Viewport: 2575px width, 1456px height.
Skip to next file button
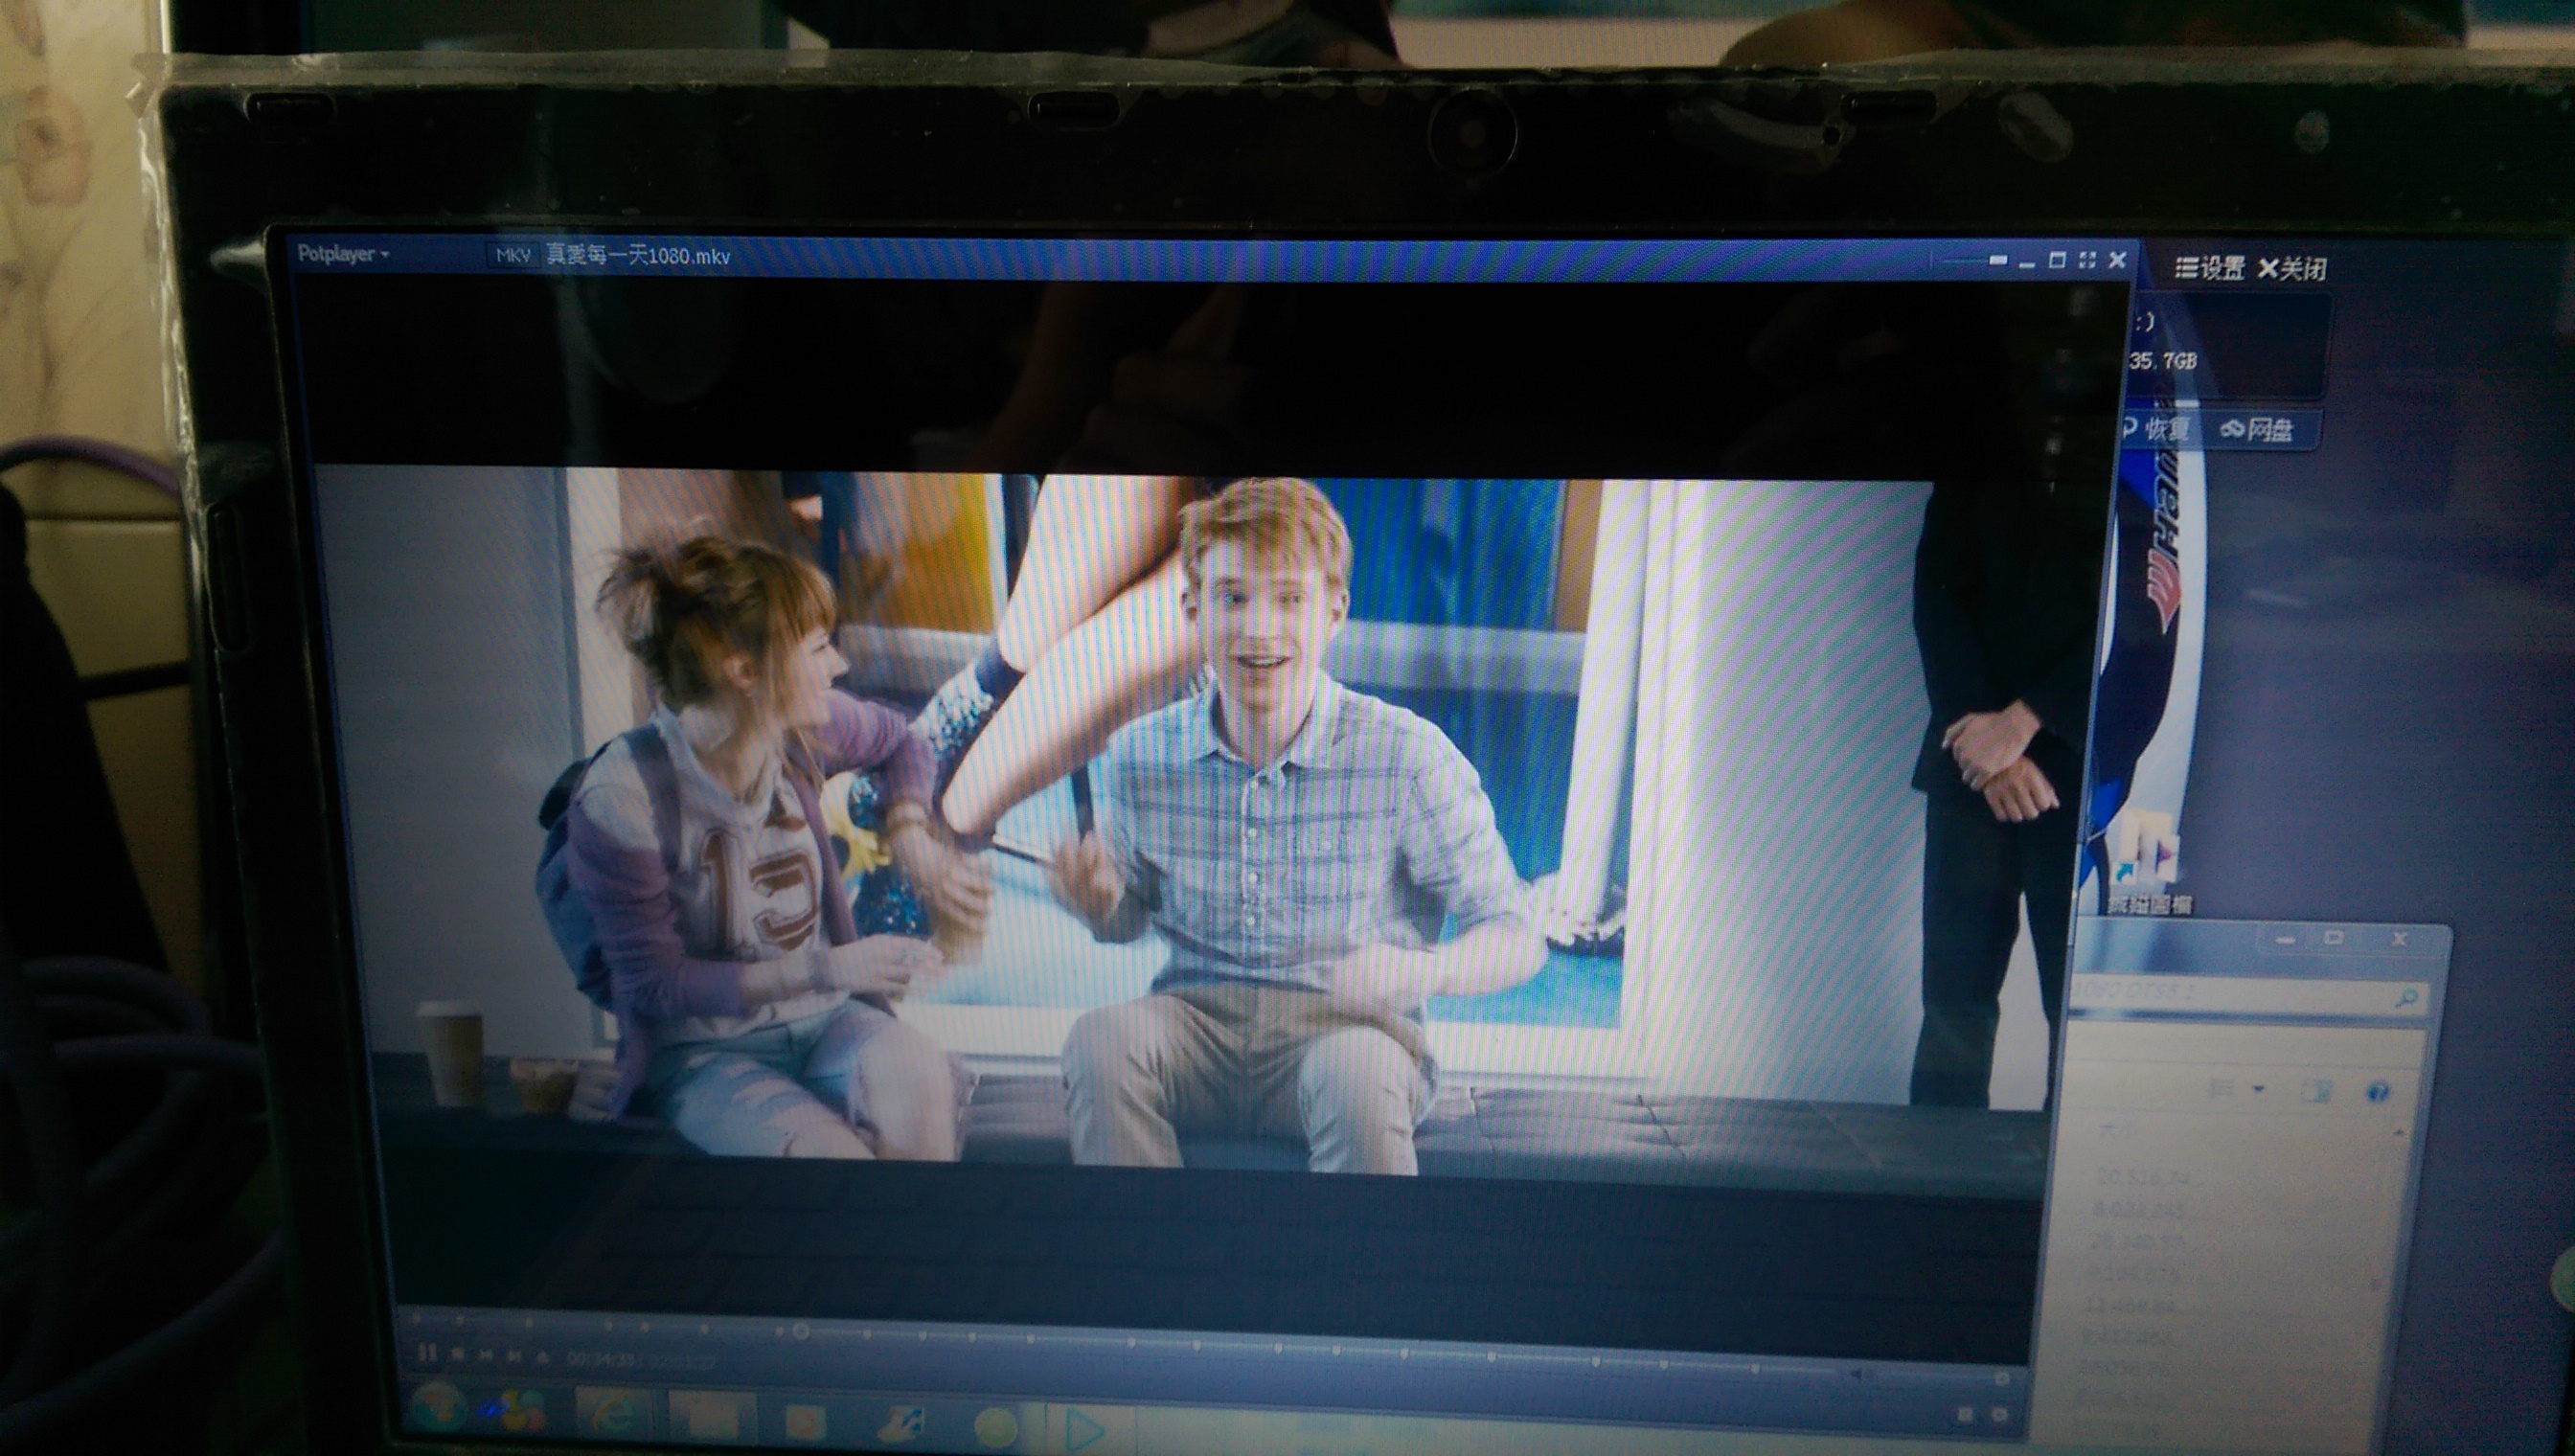point(515,1356)
